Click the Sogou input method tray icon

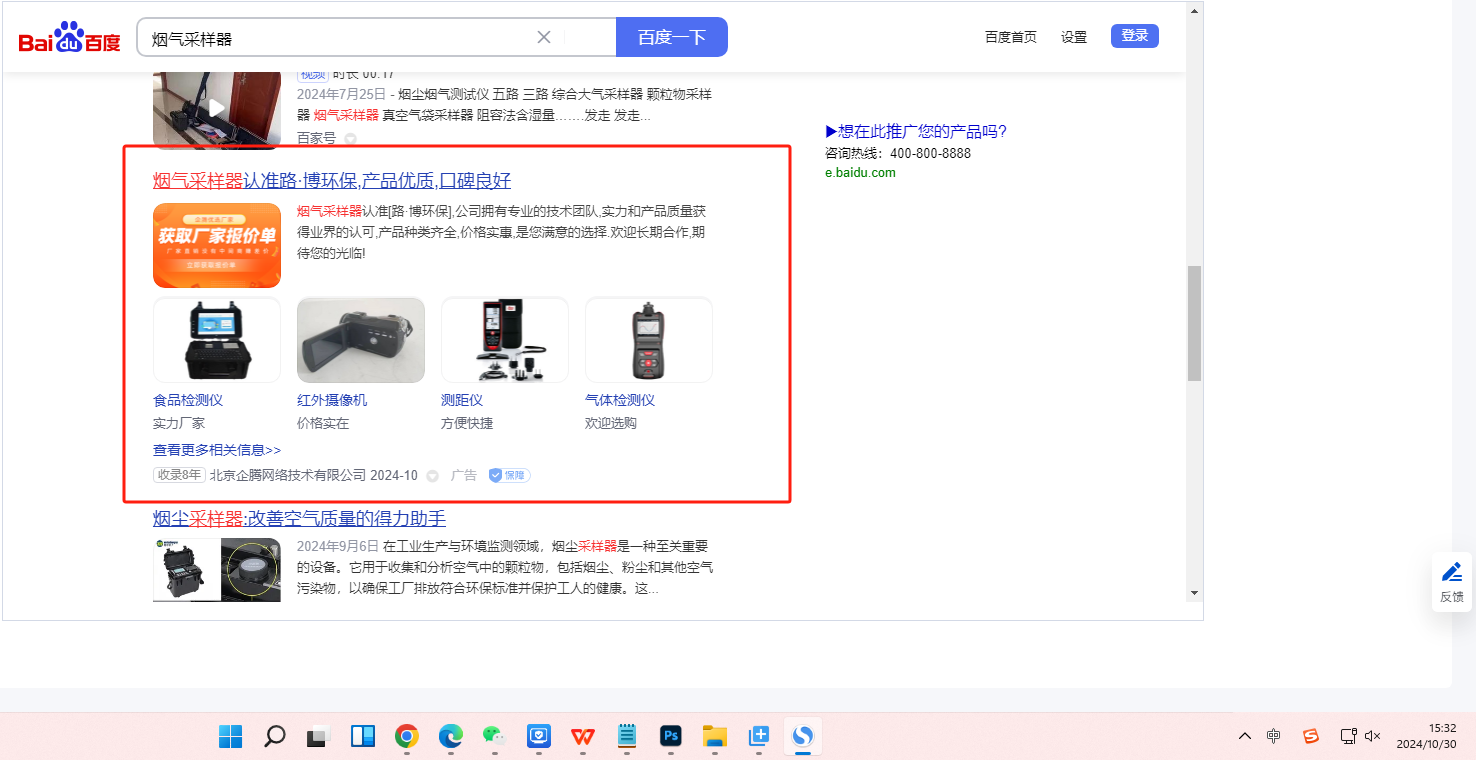click(1311, 736)
